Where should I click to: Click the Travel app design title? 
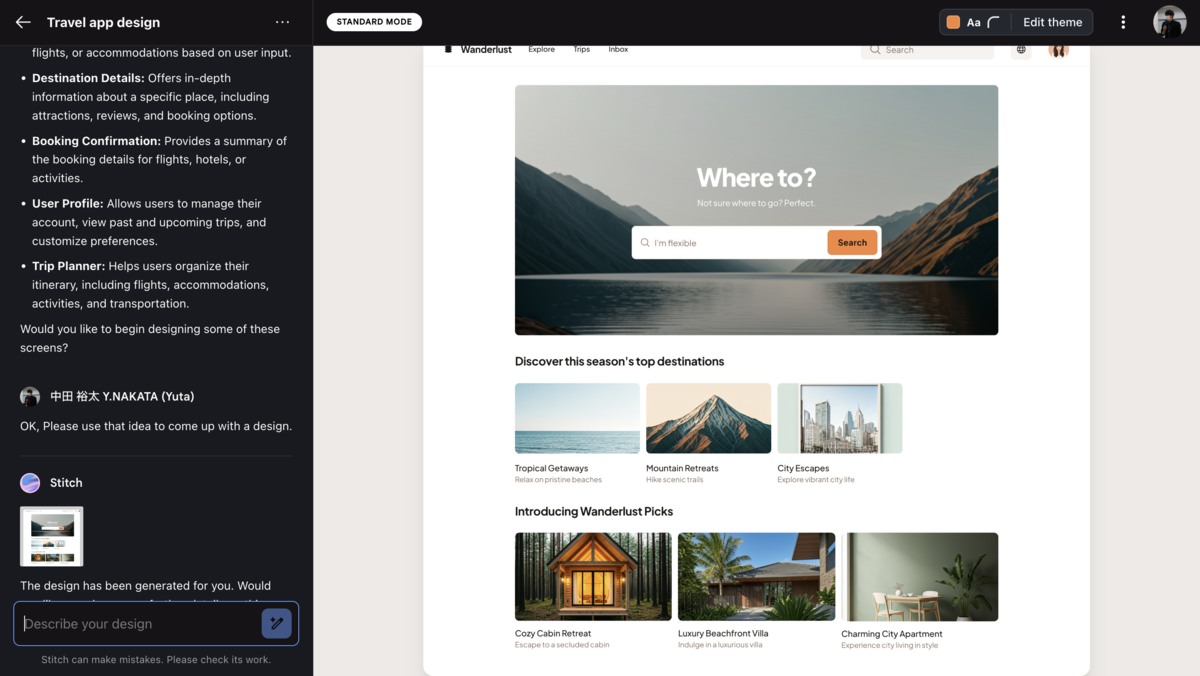(x=103, y=22)
